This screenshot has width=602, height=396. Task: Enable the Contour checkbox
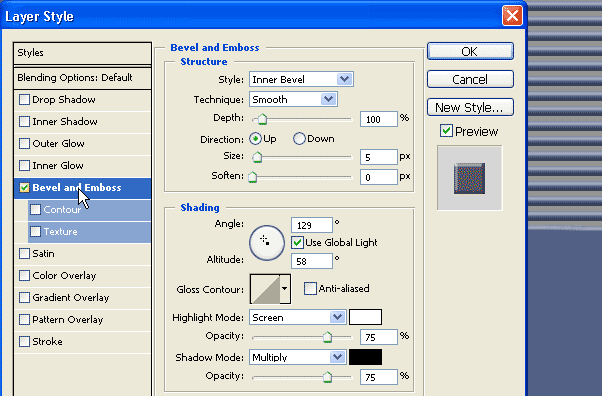pos(35,209)
